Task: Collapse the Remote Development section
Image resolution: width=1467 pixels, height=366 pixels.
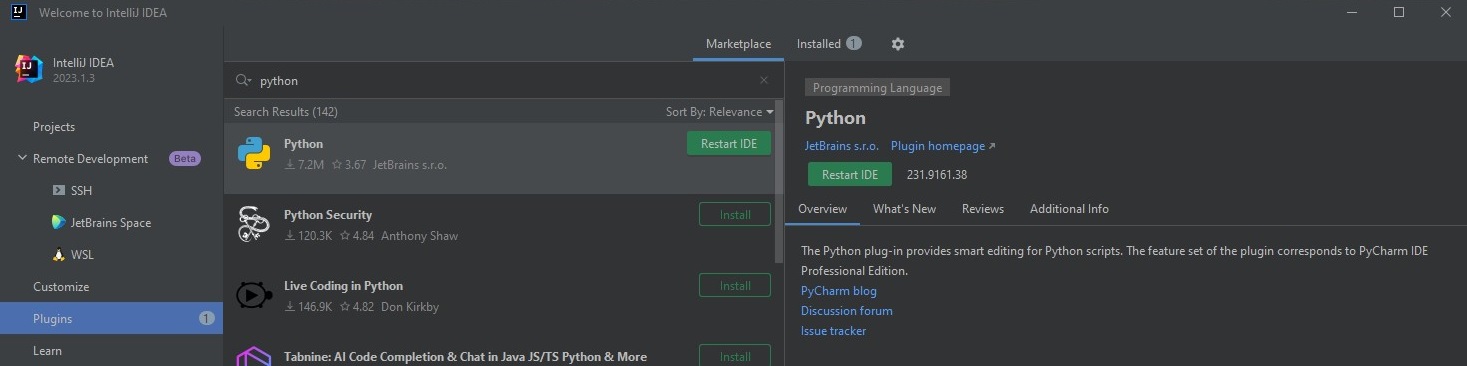Action: click(22, 158)
